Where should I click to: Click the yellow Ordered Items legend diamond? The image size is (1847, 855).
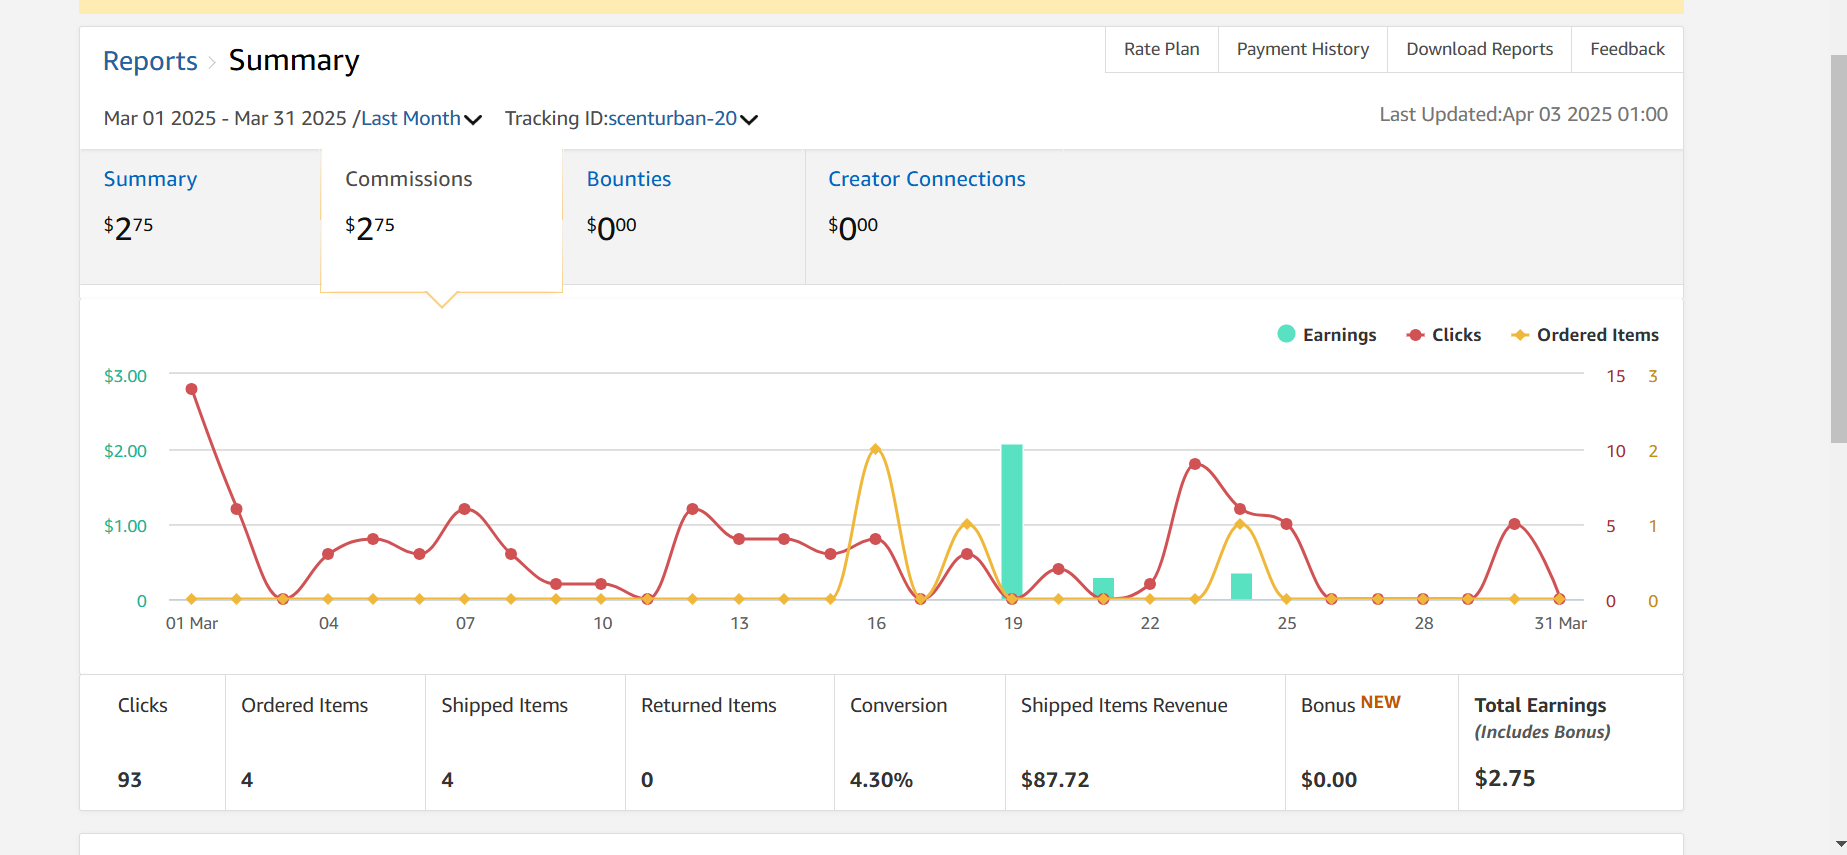coord(1520,335)
